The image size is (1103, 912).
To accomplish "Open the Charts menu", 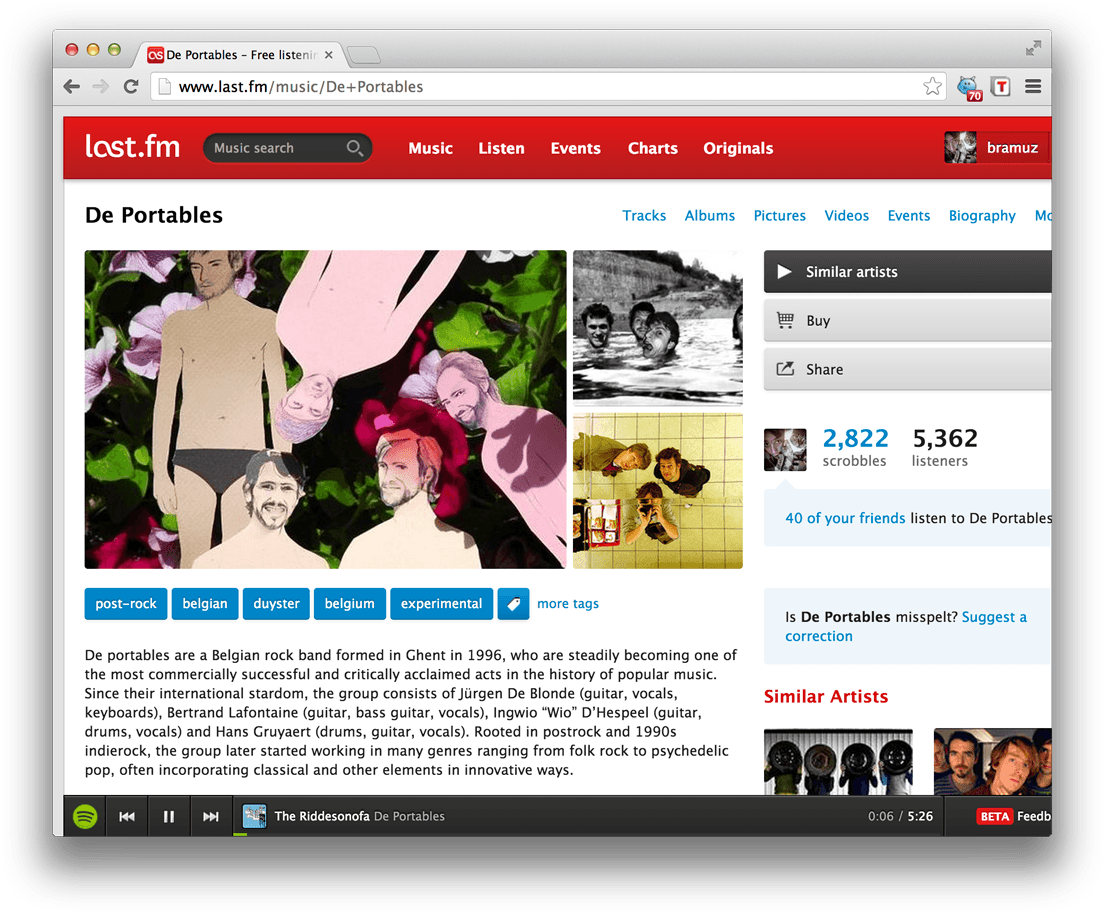I will (653, 148).
